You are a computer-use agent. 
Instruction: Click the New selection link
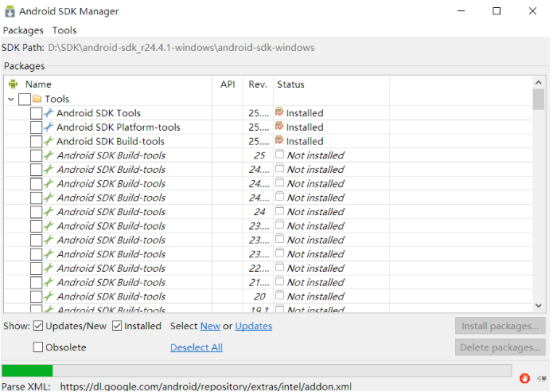click(x=210, y=326)
